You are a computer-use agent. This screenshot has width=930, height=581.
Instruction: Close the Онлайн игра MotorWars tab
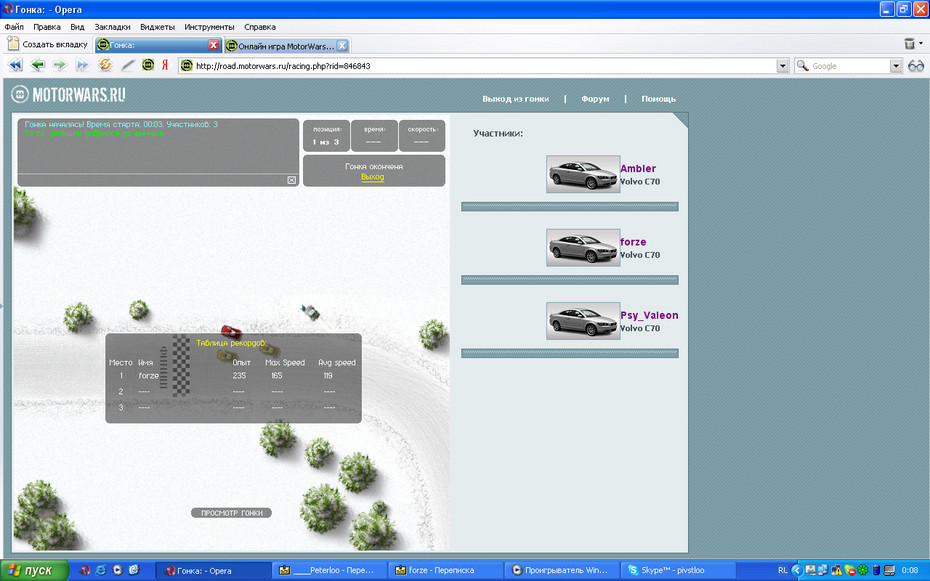point(342,46)
